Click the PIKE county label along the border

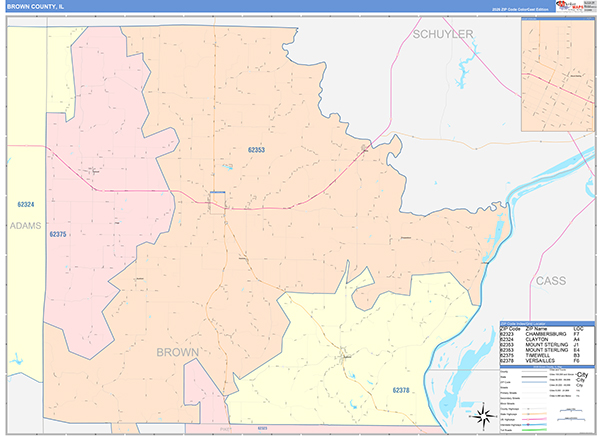225,429
